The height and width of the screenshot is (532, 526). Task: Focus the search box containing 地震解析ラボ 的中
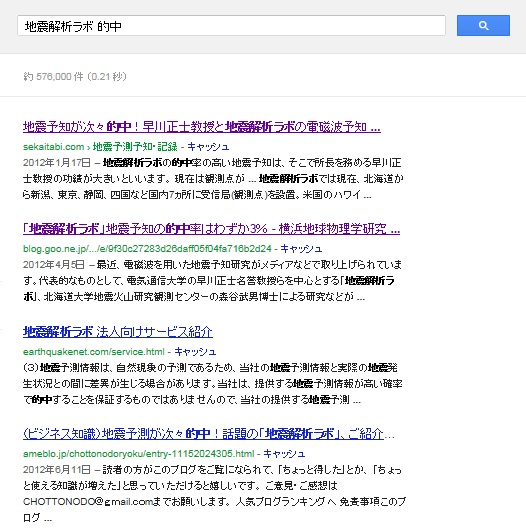pyautogui.click(x=231, y=25)
